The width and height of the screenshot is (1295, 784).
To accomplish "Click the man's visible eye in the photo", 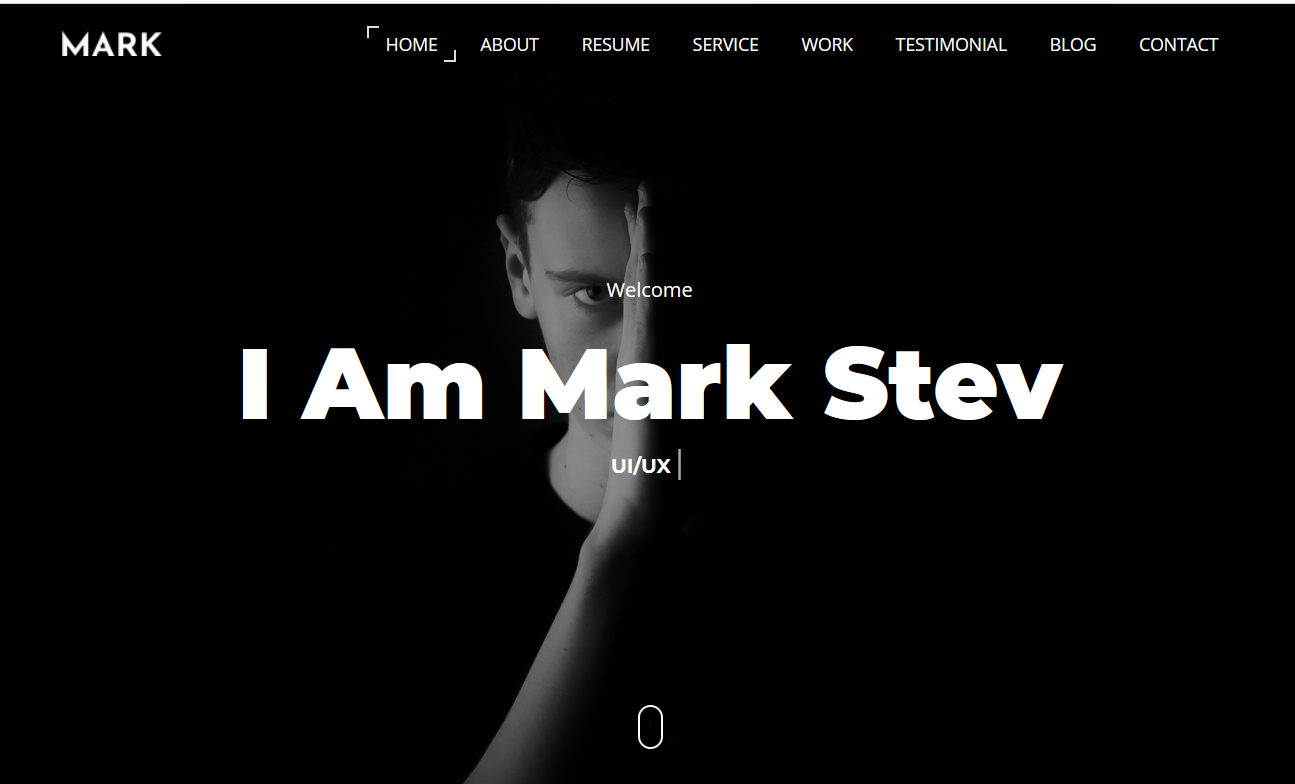I will point(584,293).
